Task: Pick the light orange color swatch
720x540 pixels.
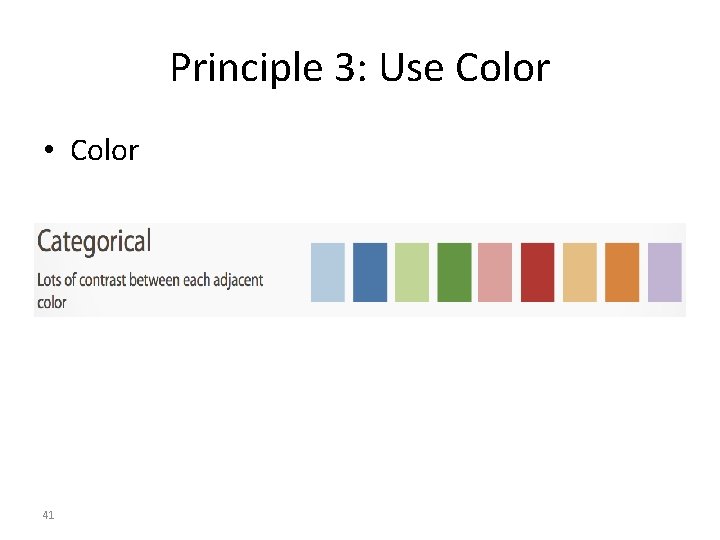Action: [580, 272]
